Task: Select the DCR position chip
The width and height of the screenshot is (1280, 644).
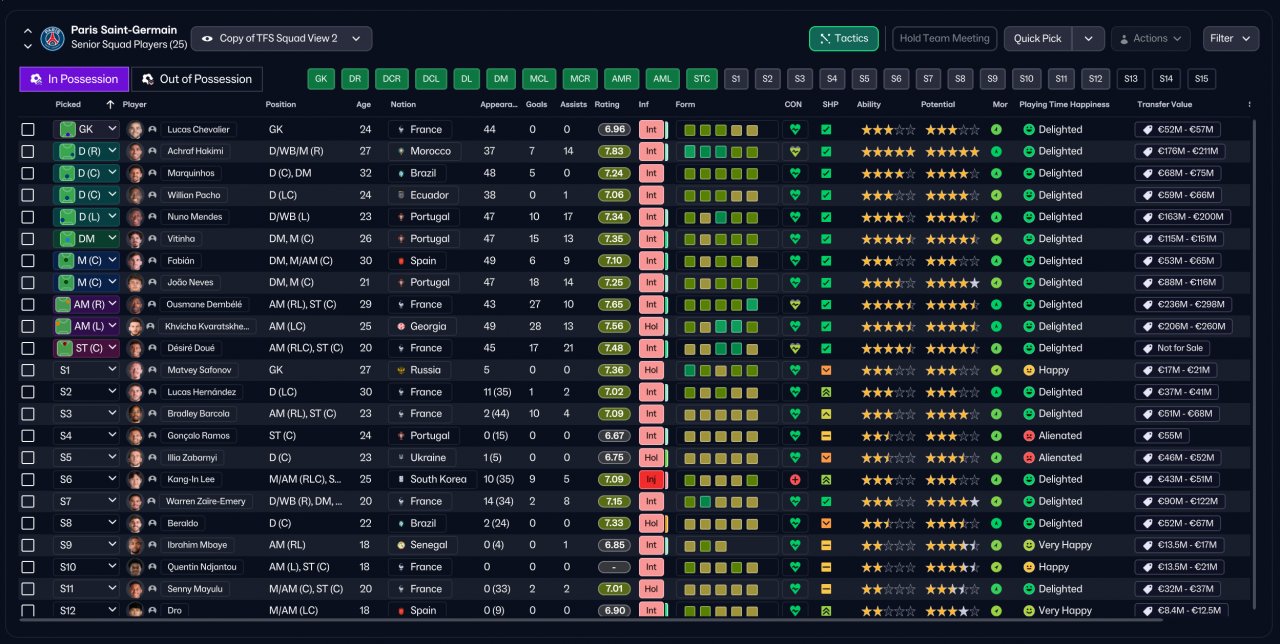Action: [x=392, y=79]
